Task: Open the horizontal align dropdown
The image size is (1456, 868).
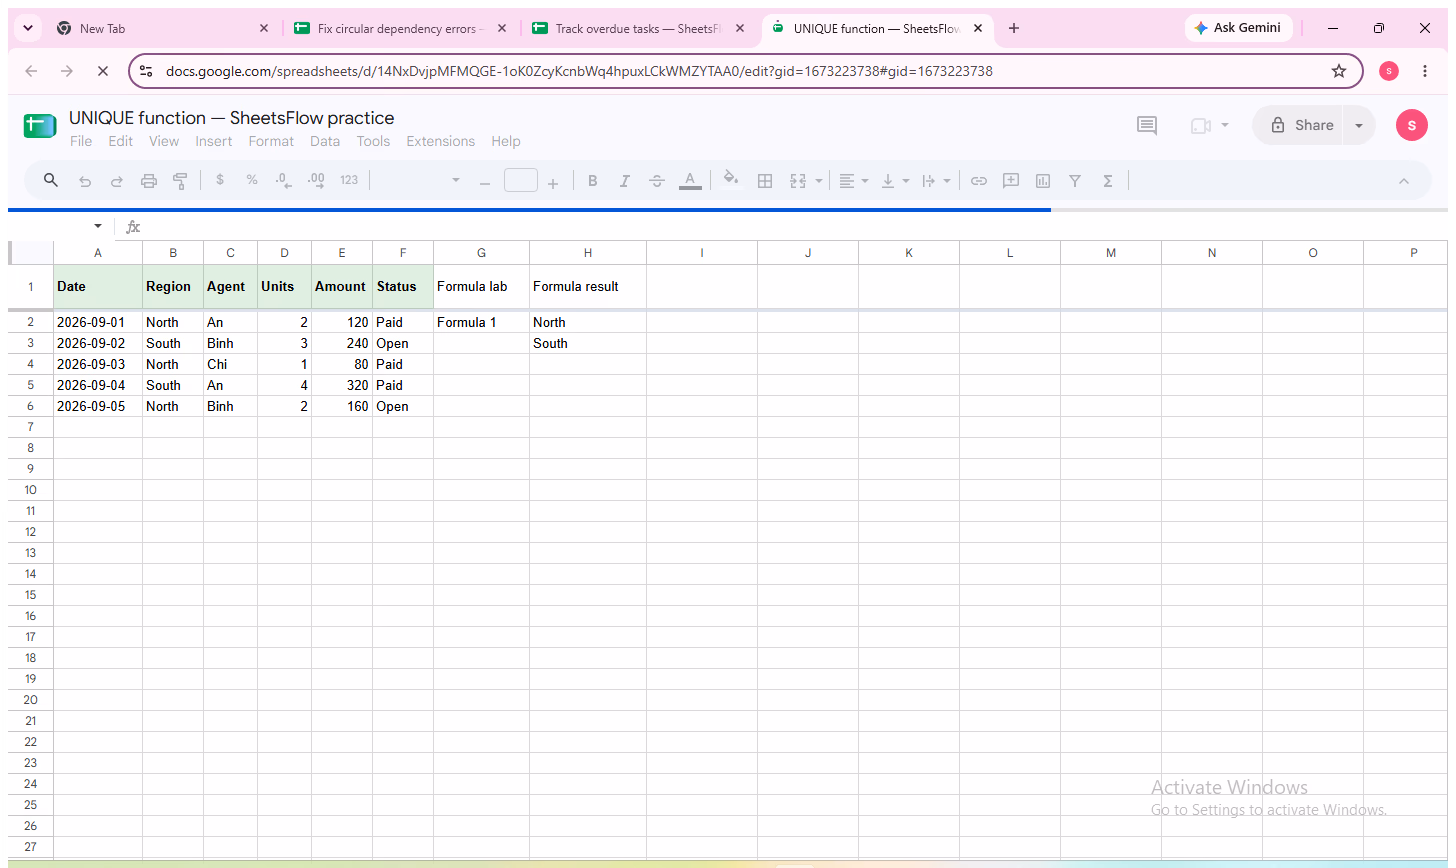Action: click(x=852, y=181)
